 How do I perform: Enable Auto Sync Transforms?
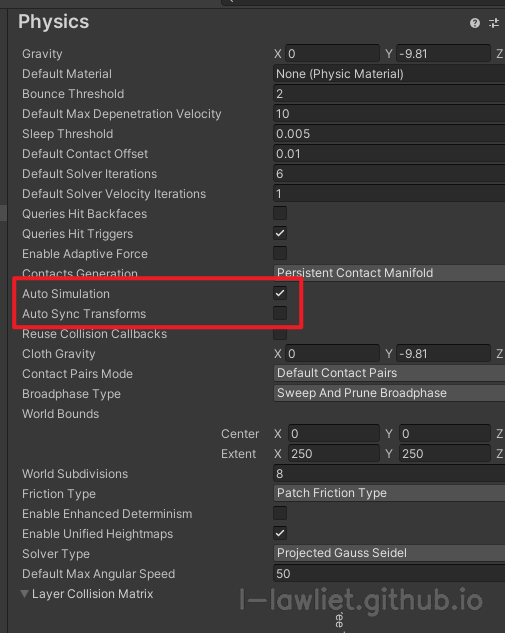tap(280, 313)
